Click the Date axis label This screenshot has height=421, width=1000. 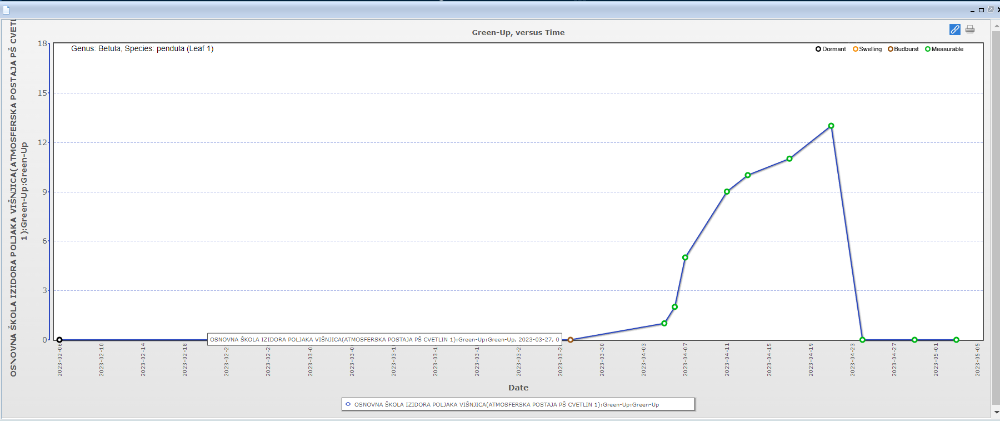[x=518, y=387]
